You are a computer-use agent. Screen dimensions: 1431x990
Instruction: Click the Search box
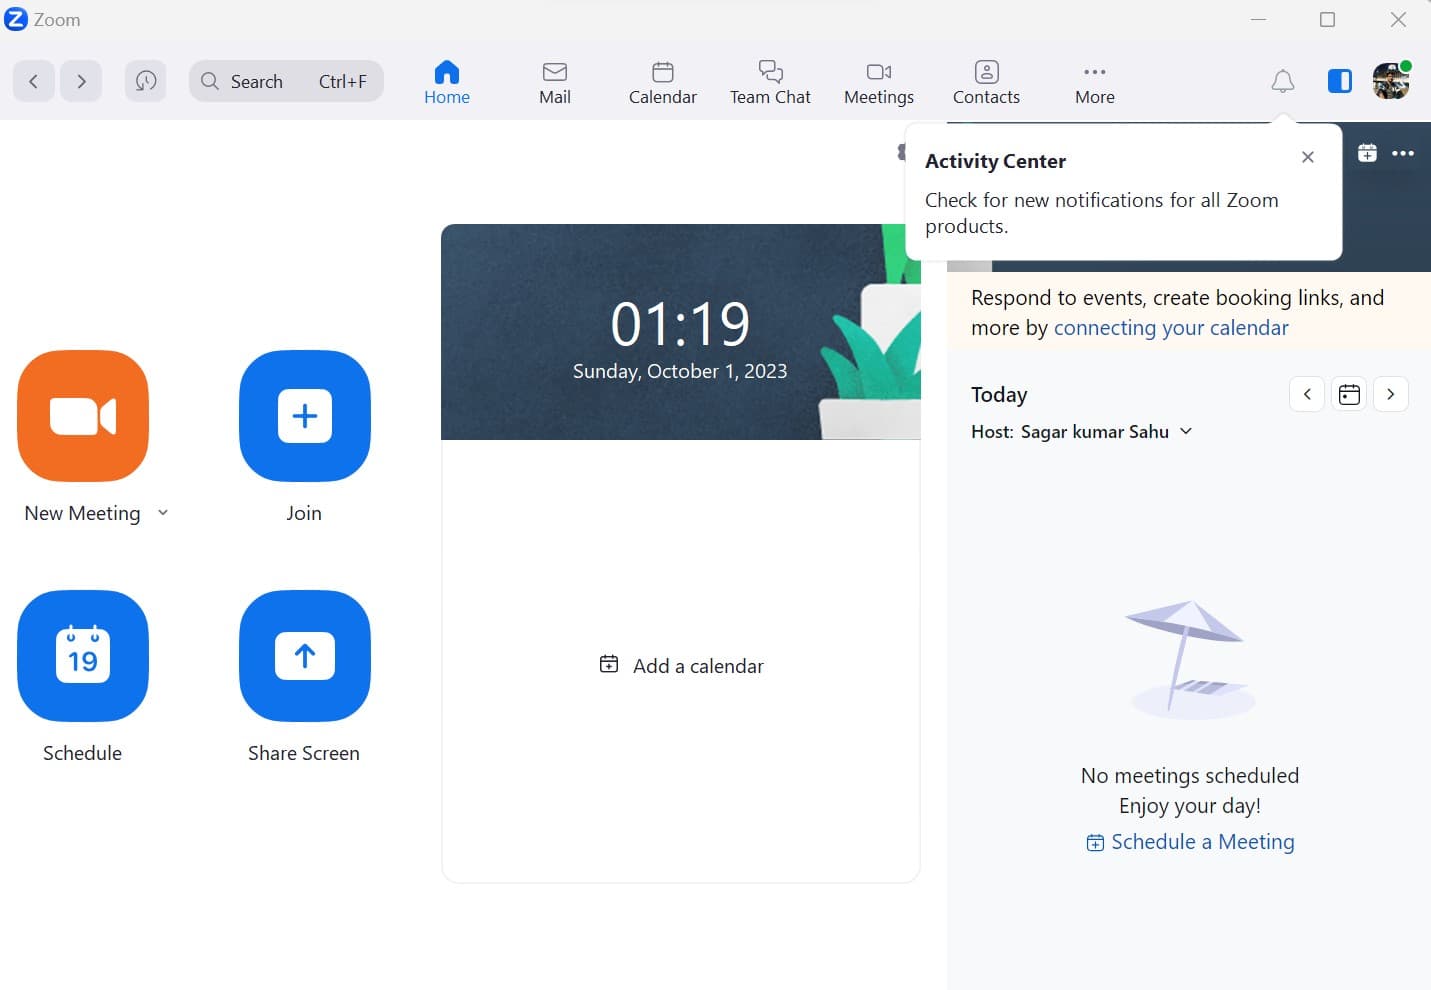pos(286,81)
